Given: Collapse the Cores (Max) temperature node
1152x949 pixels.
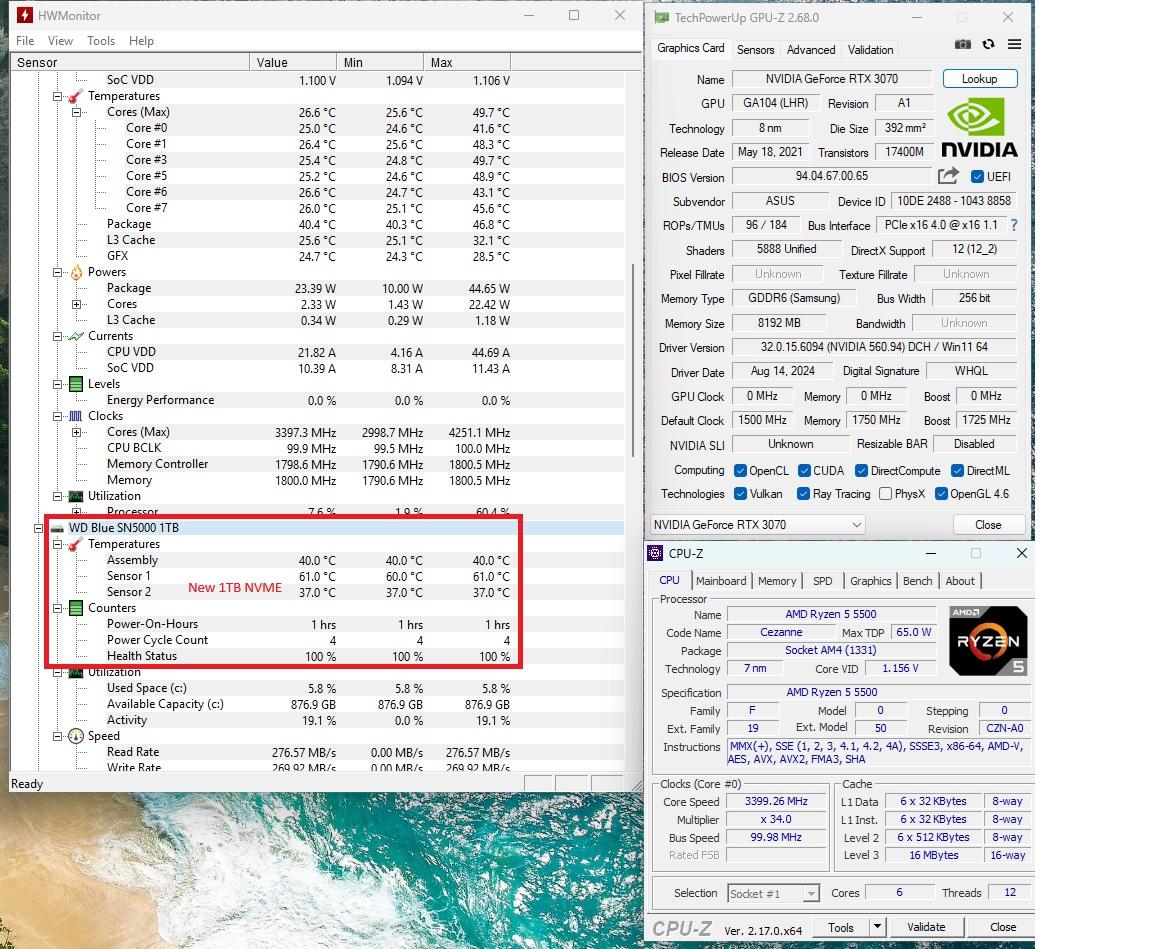Looking at the screenshot, I should (x=76, y=112).
